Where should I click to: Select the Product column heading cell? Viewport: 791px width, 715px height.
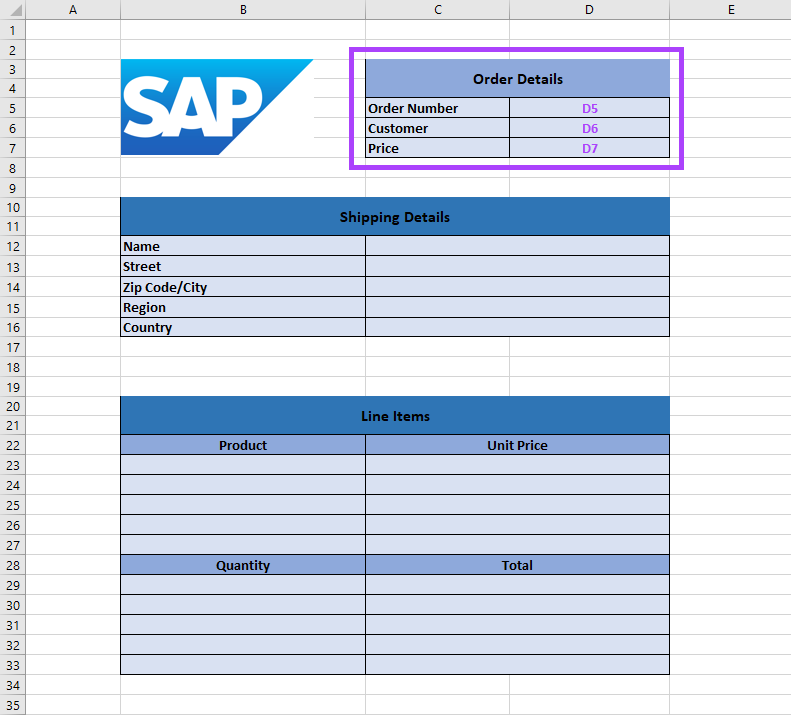tap(243, 445)
